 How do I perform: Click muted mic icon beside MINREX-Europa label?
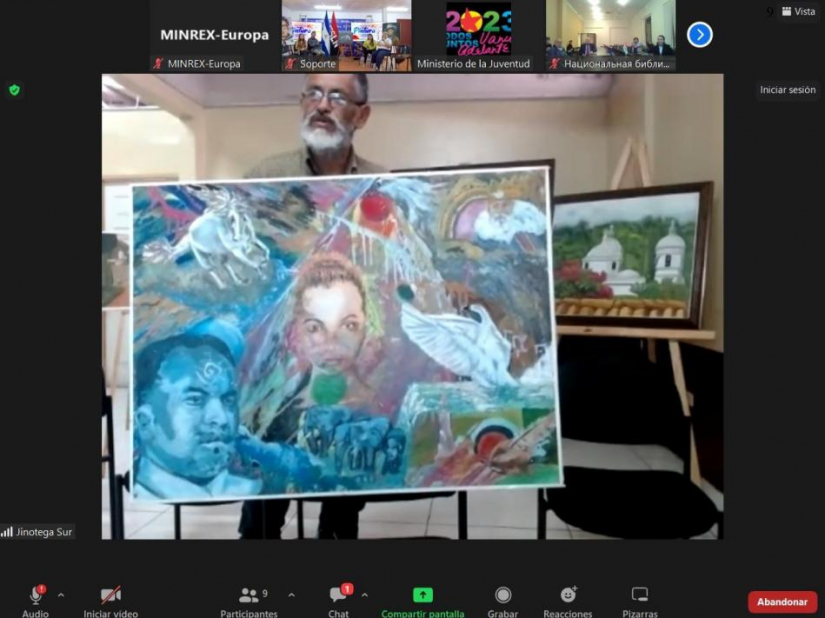point(158,64)
